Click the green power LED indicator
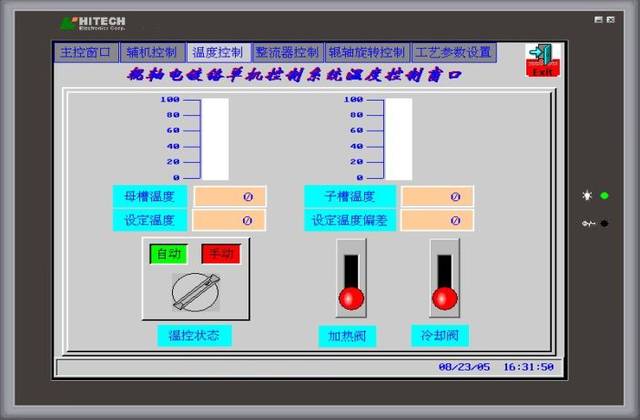 pos(604,195)
